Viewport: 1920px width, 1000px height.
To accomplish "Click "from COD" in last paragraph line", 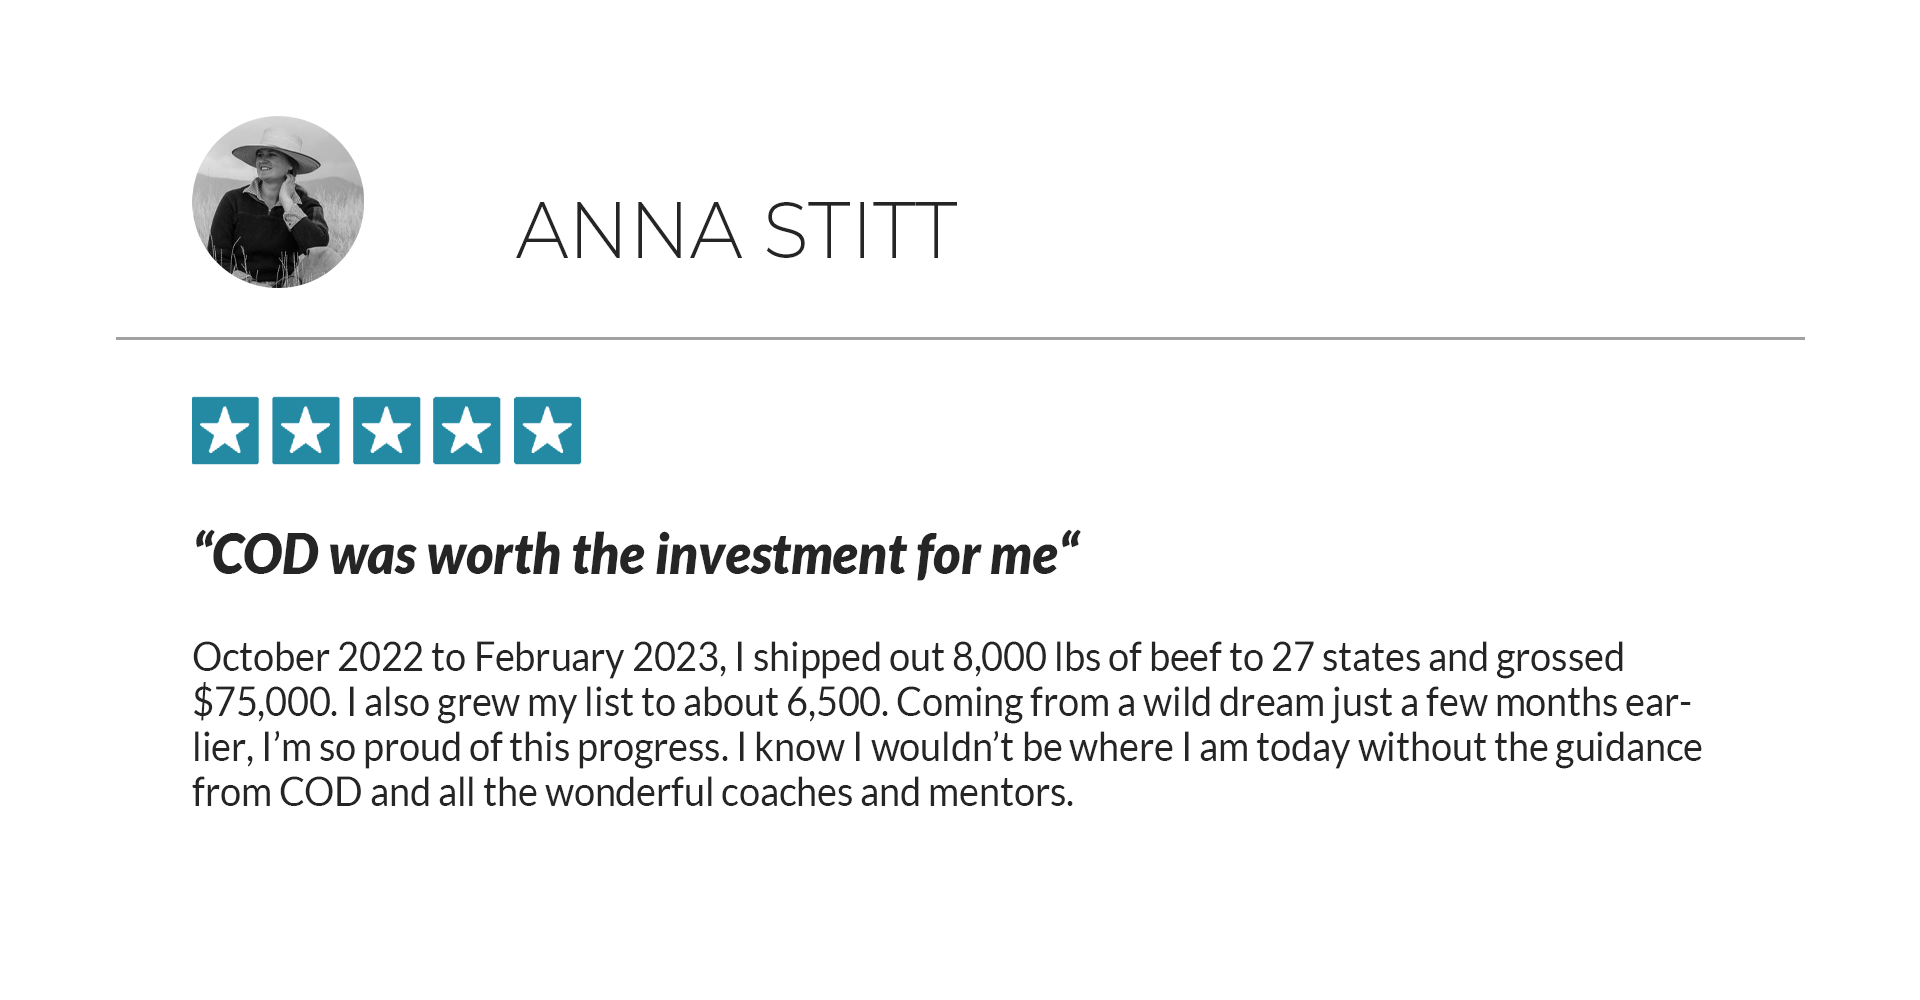I will (x=277, y=792).
